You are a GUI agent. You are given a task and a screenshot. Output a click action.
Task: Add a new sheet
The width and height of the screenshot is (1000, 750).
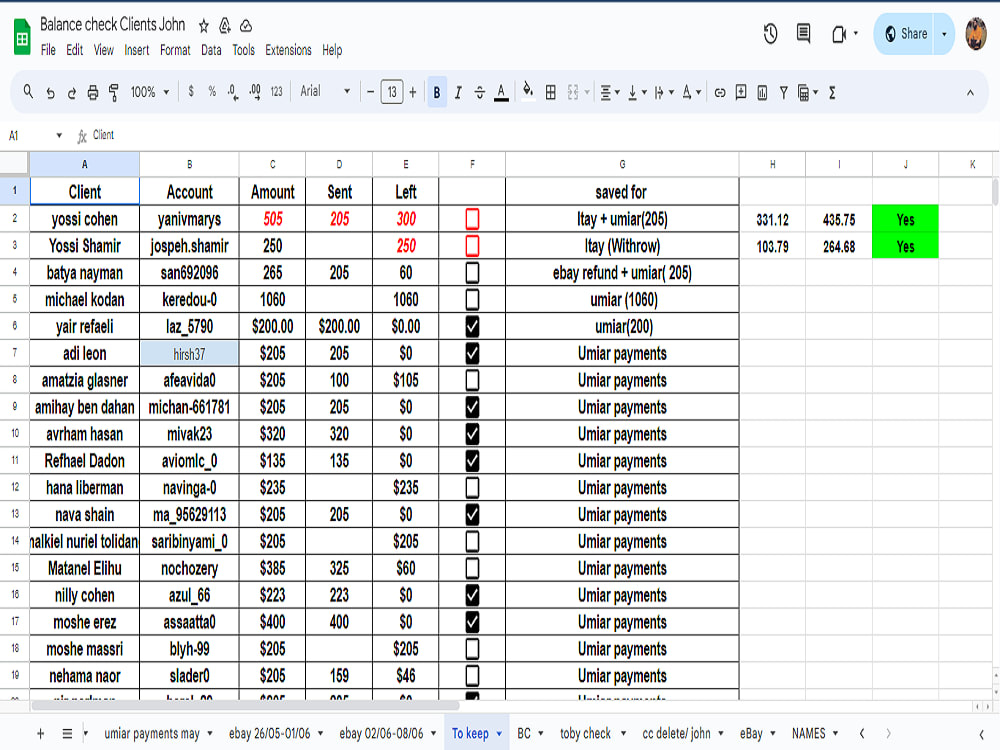(40, 733)
